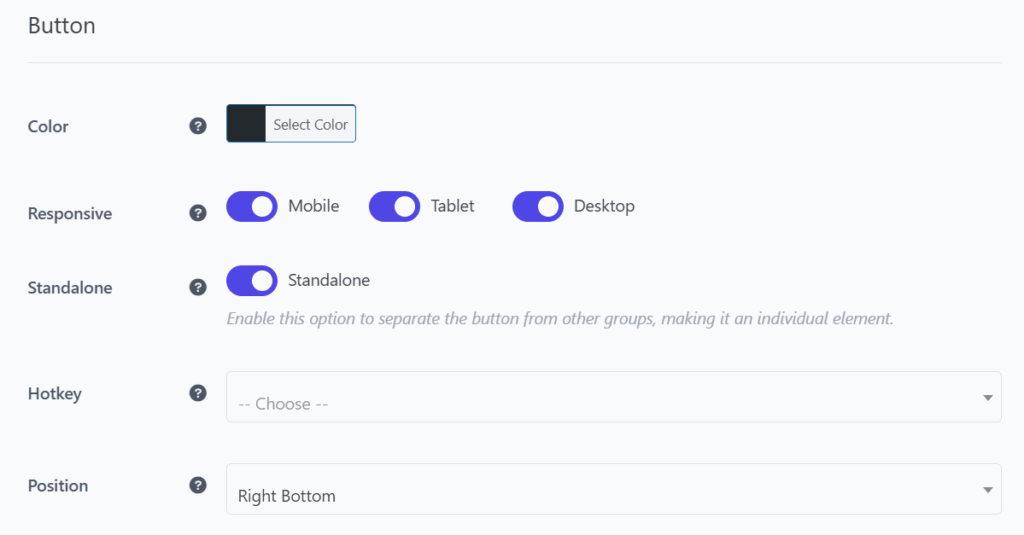The height and width of the screenshot is (535, 1024).
Task: Open the Hotkey Choose dropdown
Action: [613, 397]
